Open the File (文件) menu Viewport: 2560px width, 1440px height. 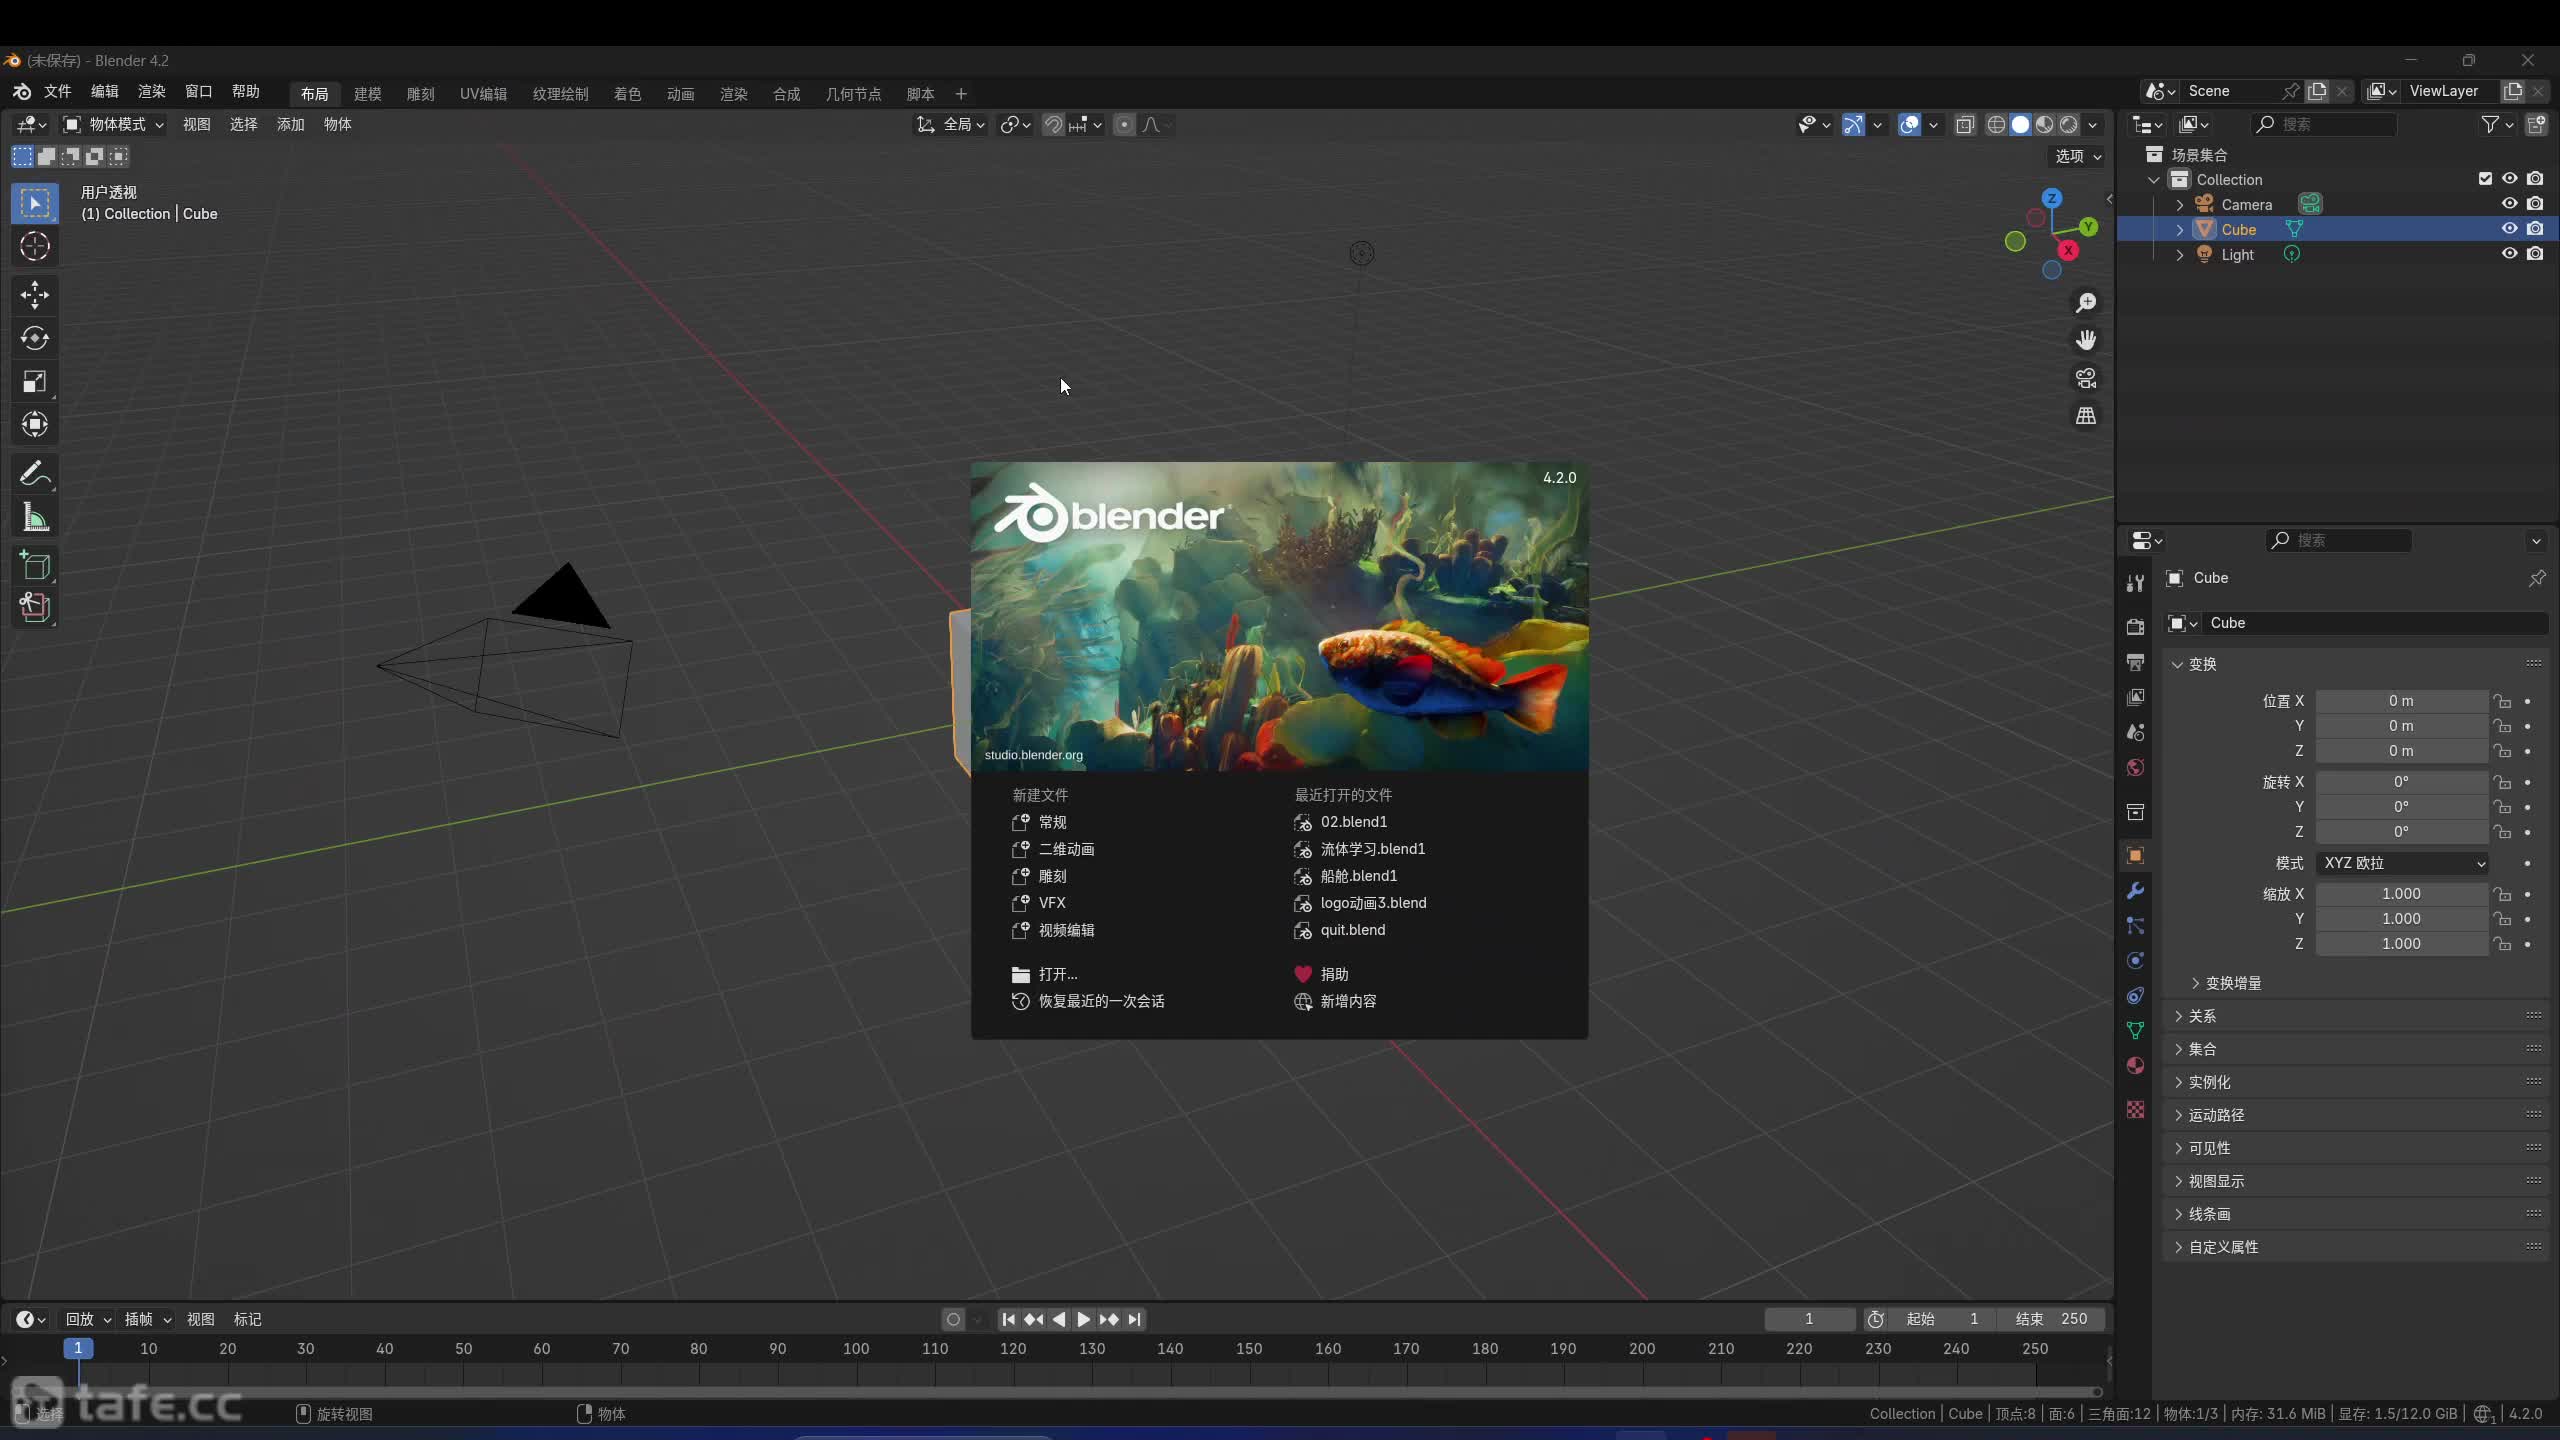click(57, 92)
